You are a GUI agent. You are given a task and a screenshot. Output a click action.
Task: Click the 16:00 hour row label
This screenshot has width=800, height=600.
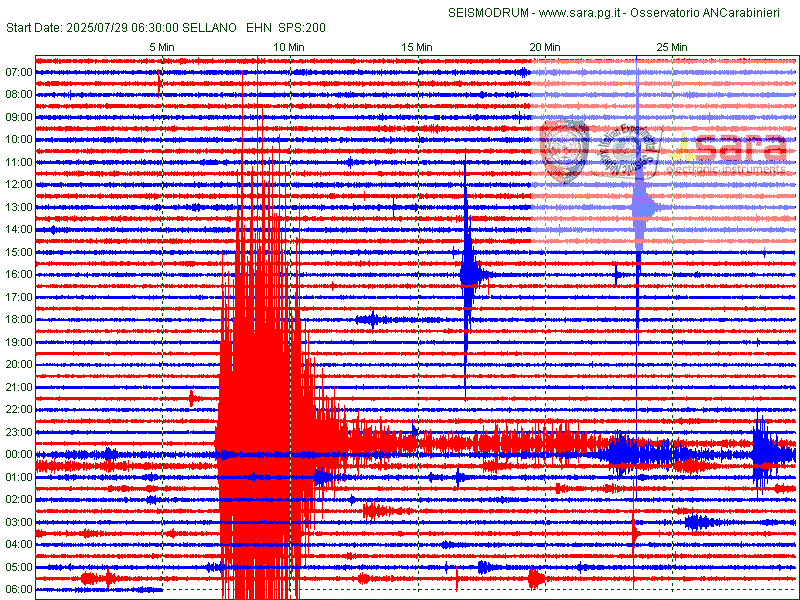pyautogui.click(x=19, y=275)
